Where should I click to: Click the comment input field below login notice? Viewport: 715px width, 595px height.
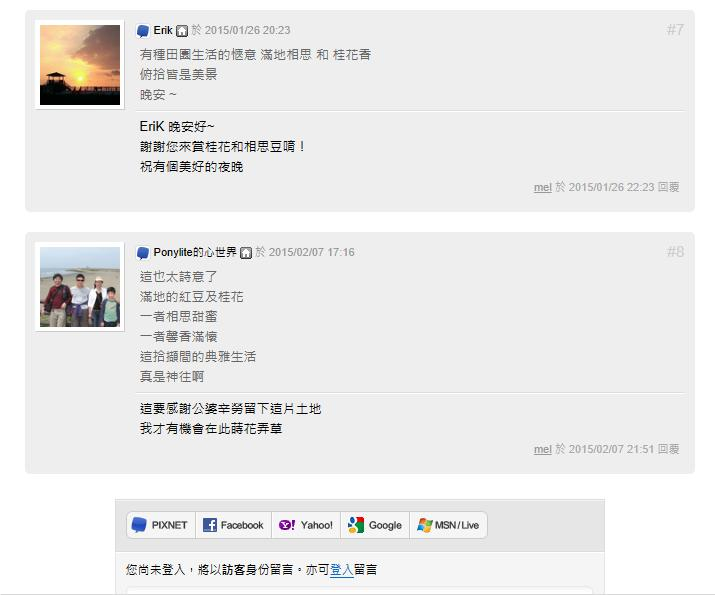click(x=360, y=590)
